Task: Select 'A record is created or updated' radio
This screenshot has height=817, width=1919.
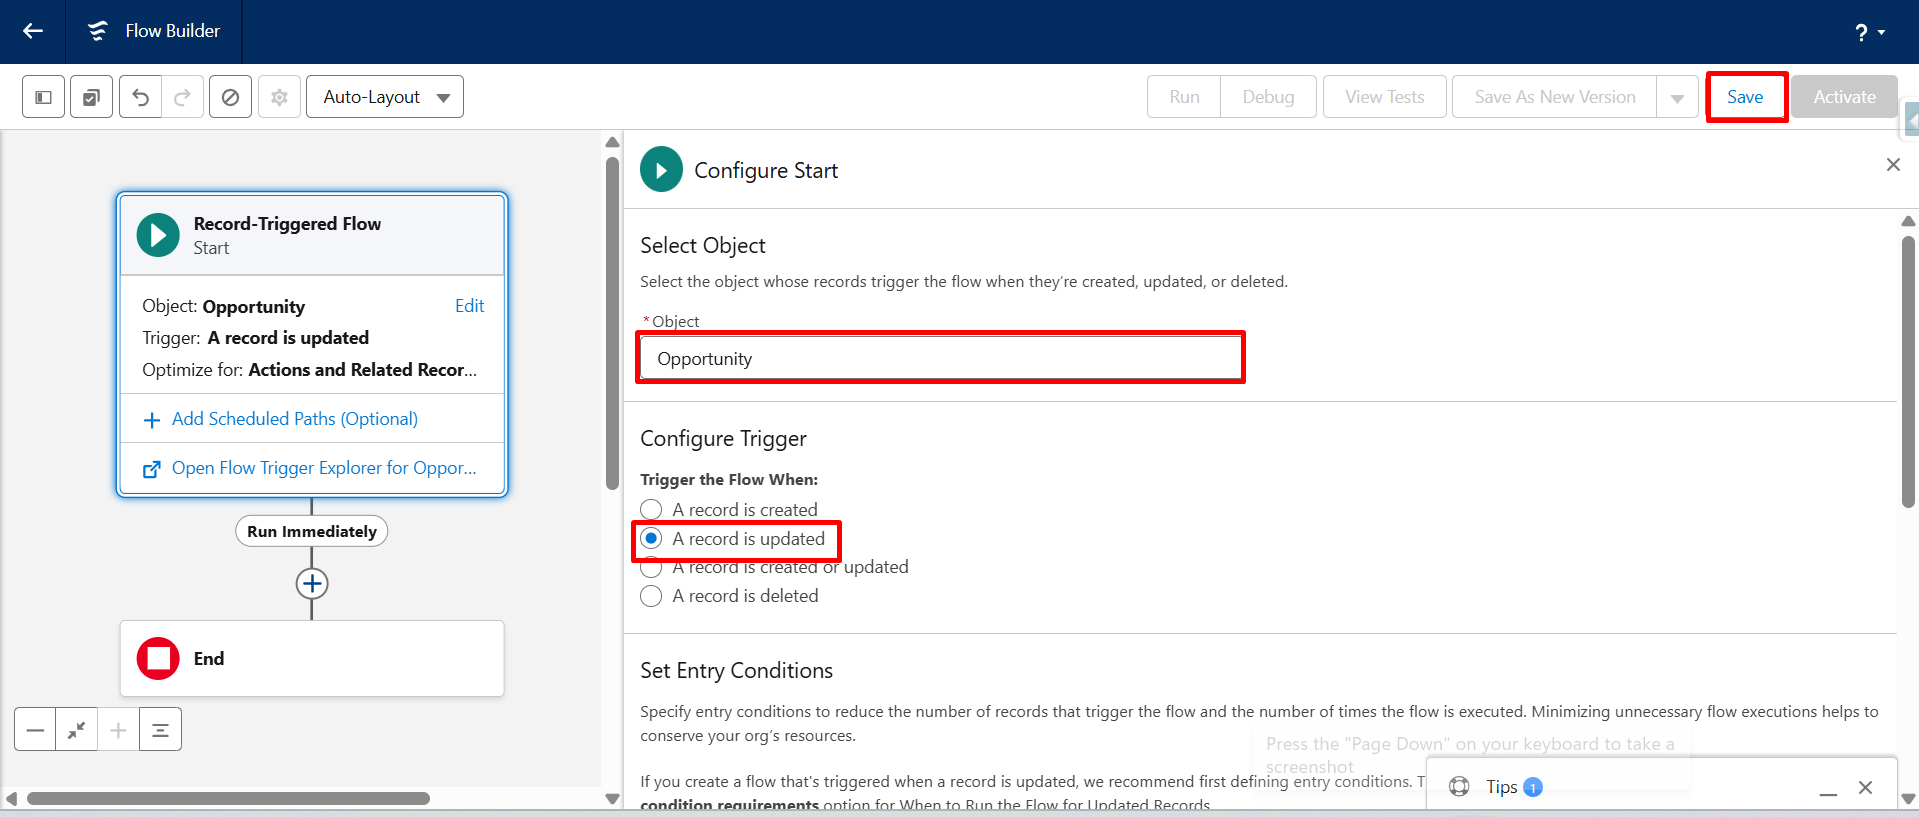Action: click(651, 568)
